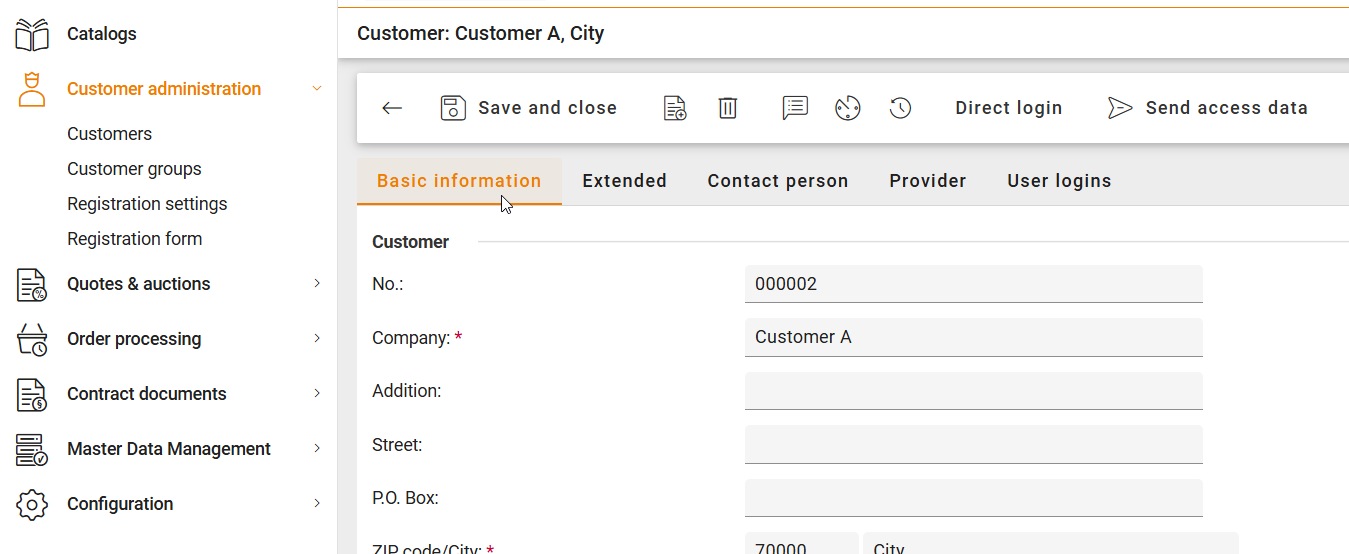Click the Configuration gear icon
This screenshot has height=554, width=1349.
point(32,504)
